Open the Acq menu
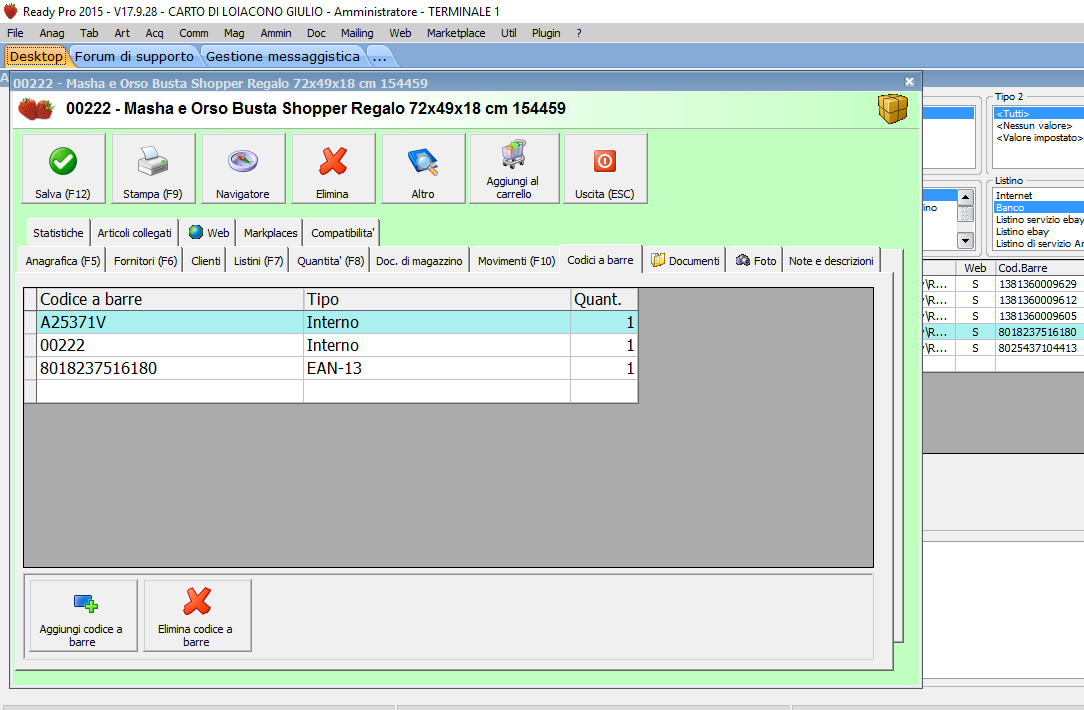This screenshot has height=710, width=1084. click(154, 32)
